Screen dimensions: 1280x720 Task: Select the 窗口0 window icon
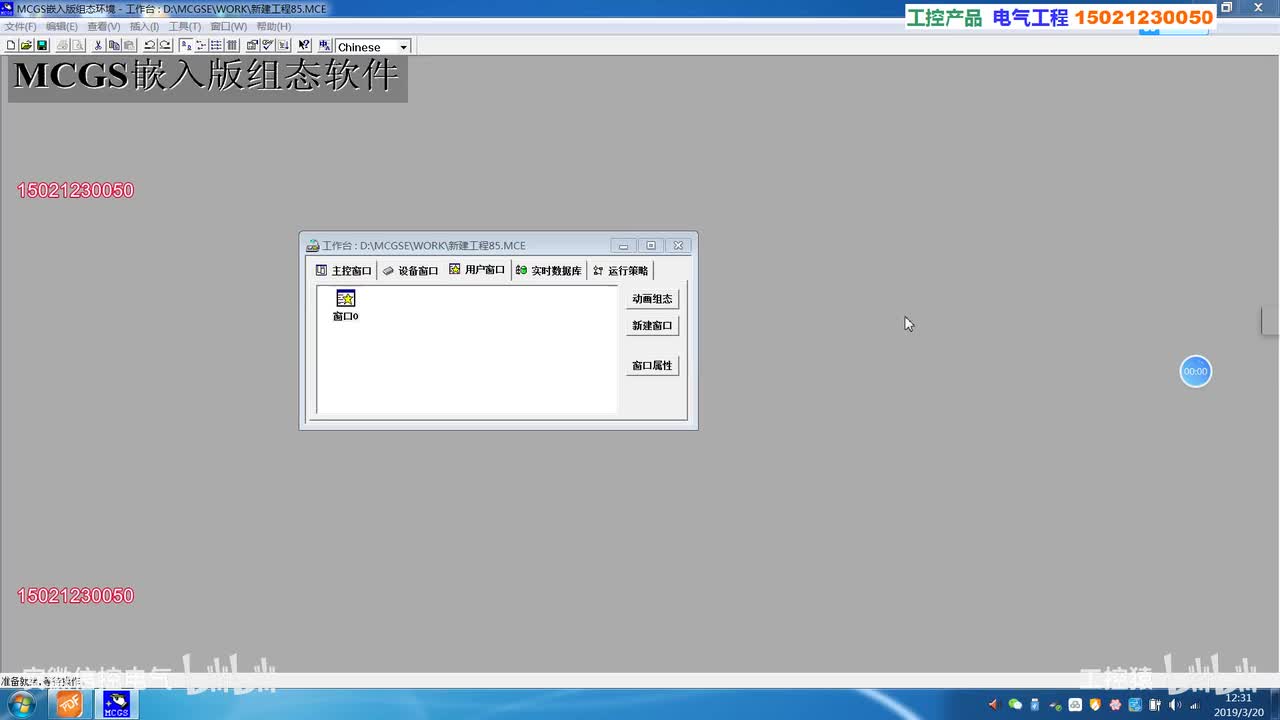[x=346, y=306]
